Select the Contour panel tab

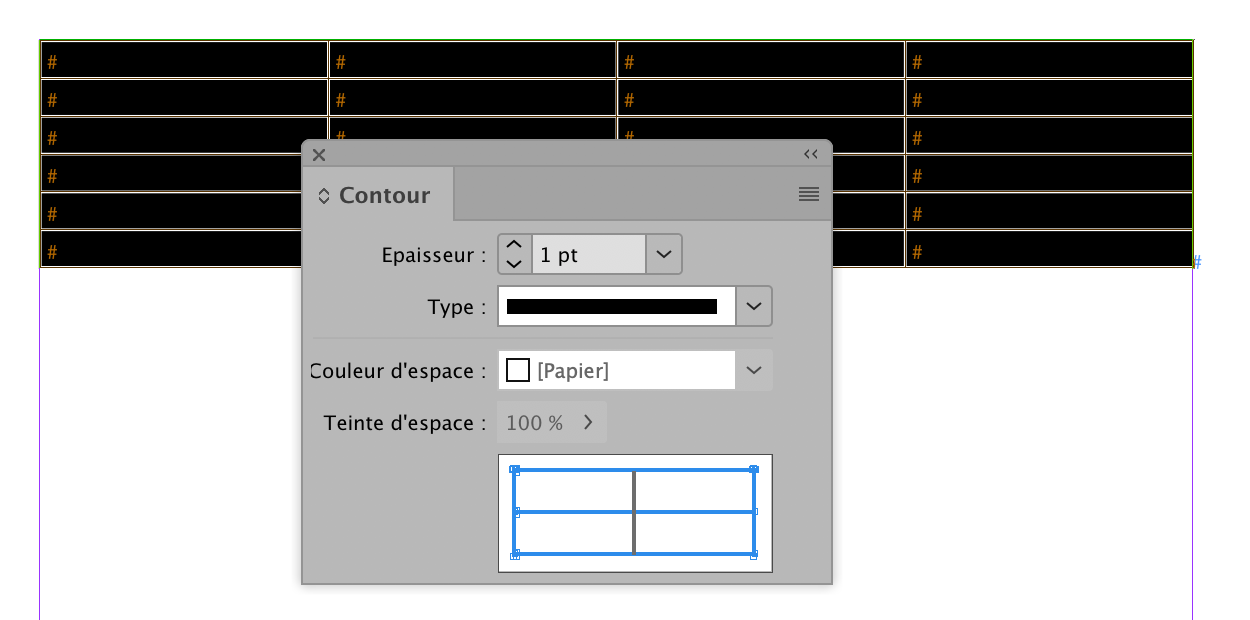pyautogui.click(x=385, y=195)
